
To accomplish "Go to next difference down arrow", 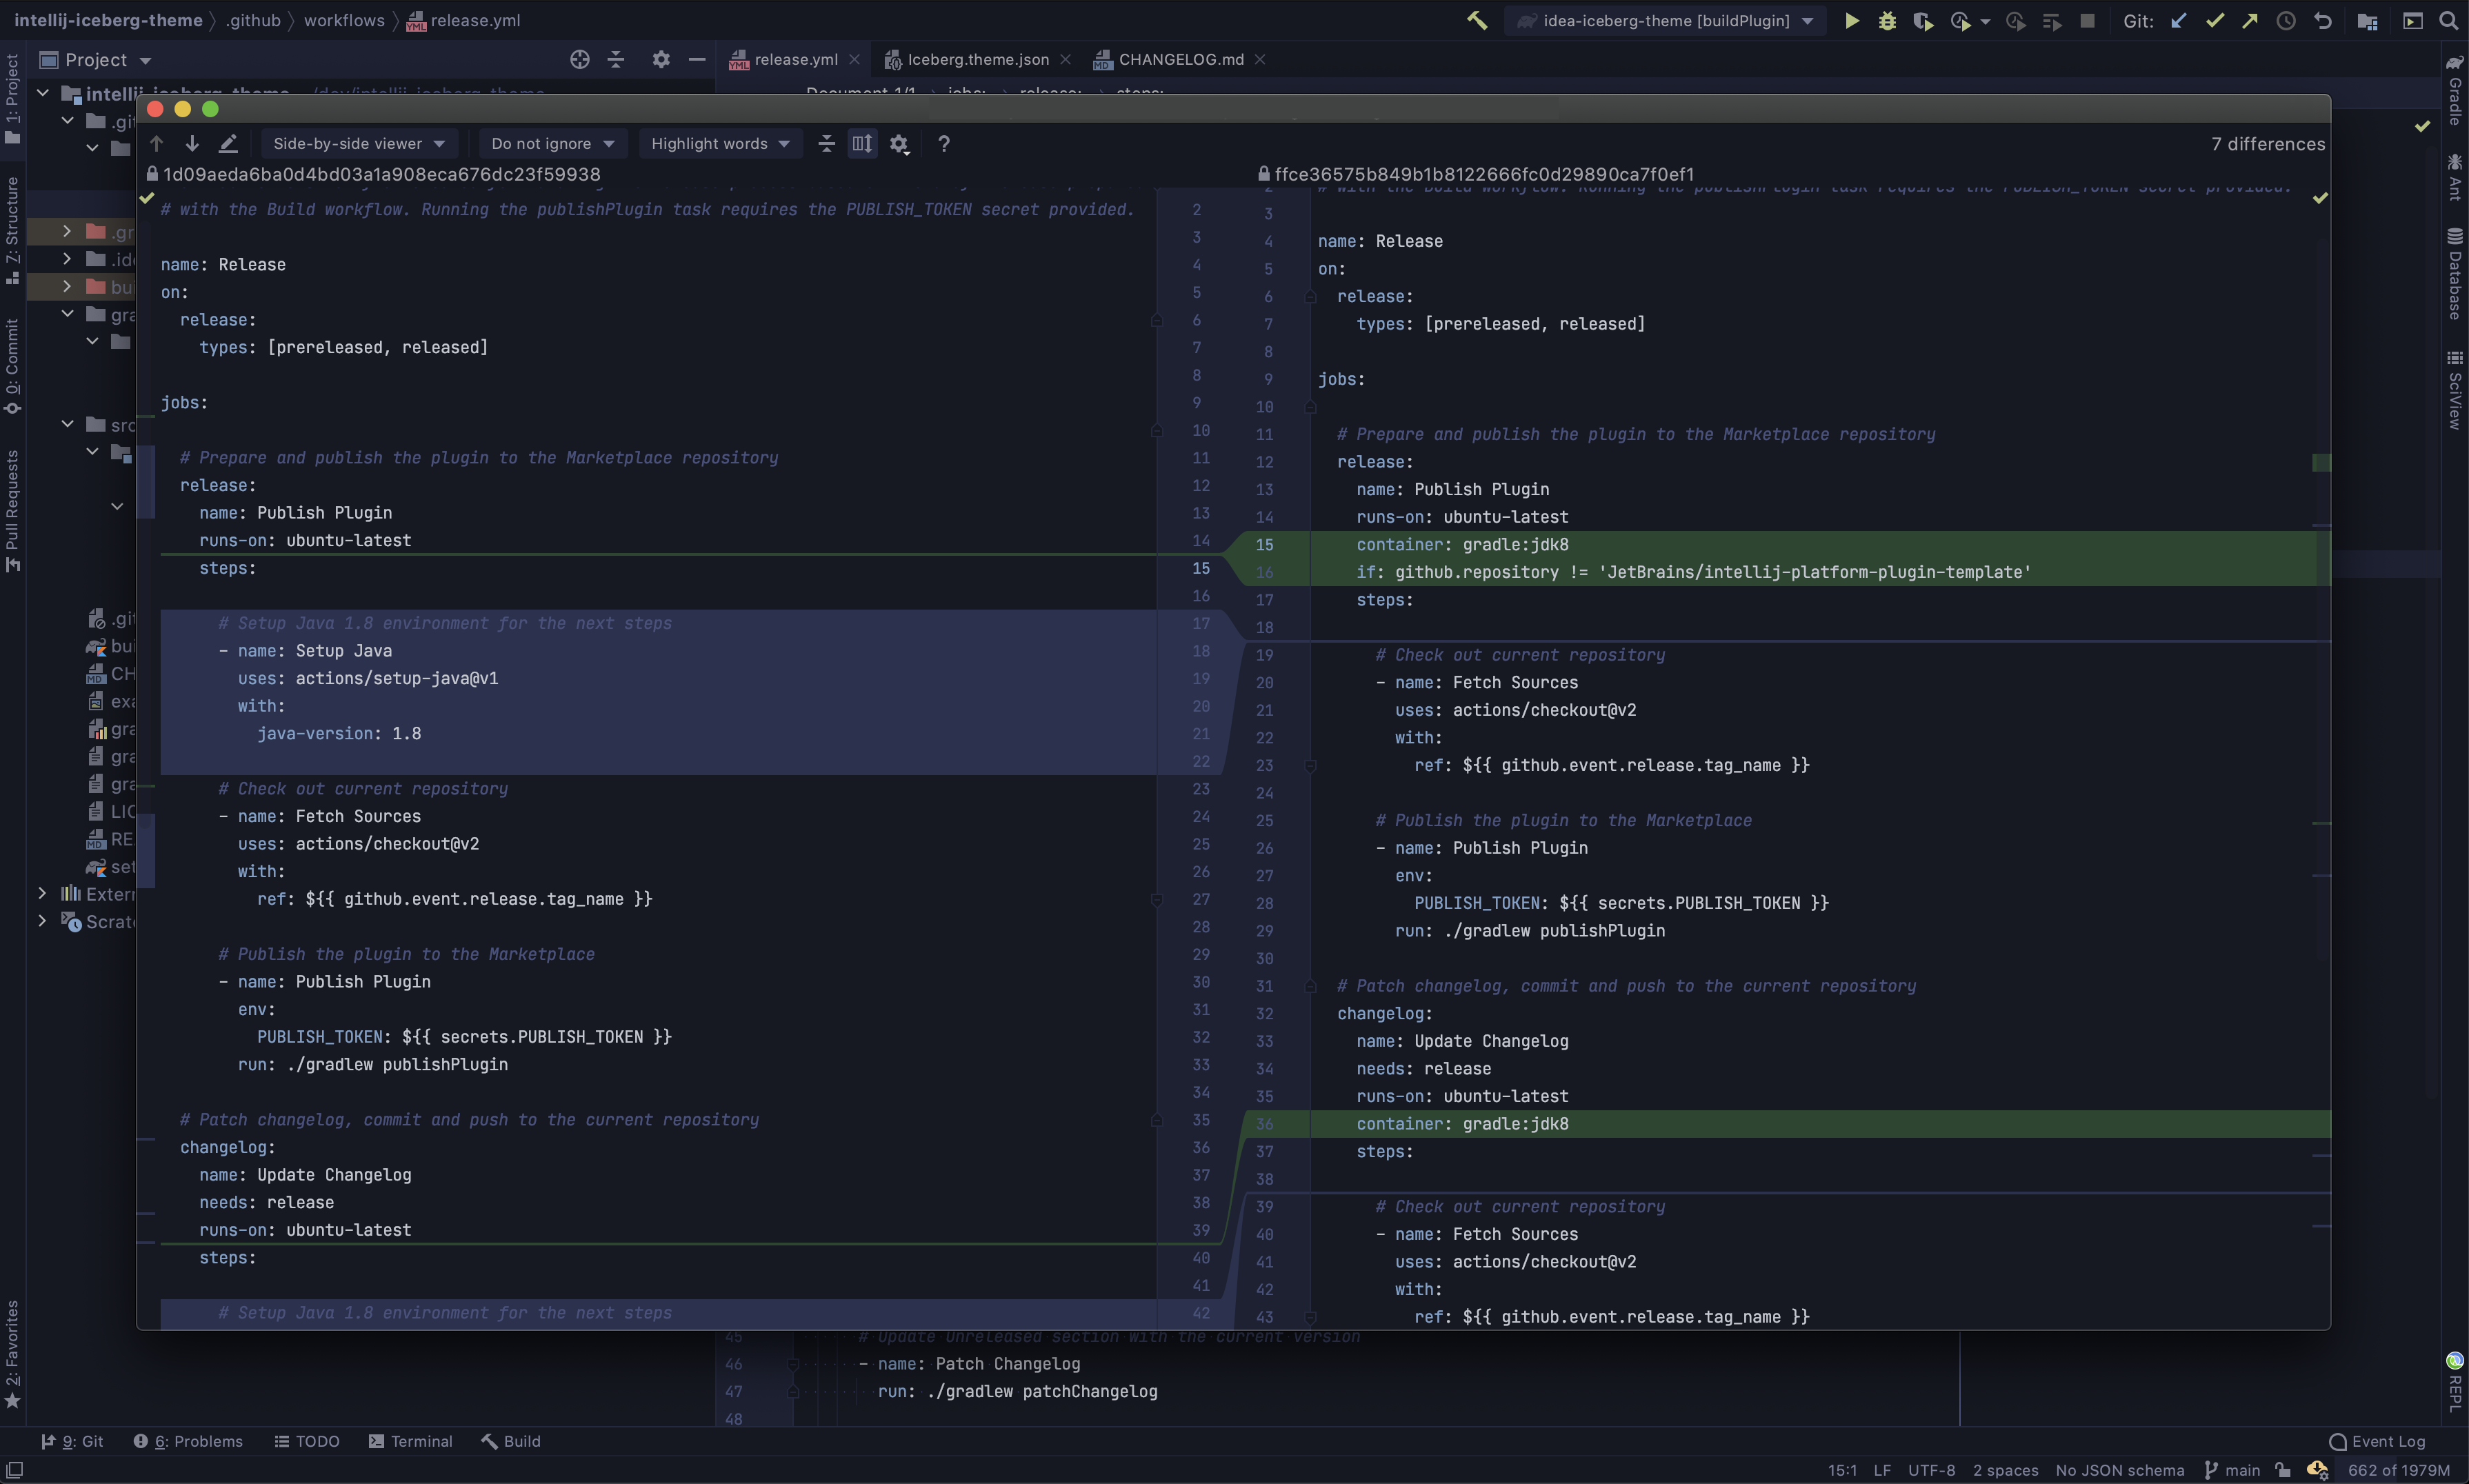I will point(192,143).
